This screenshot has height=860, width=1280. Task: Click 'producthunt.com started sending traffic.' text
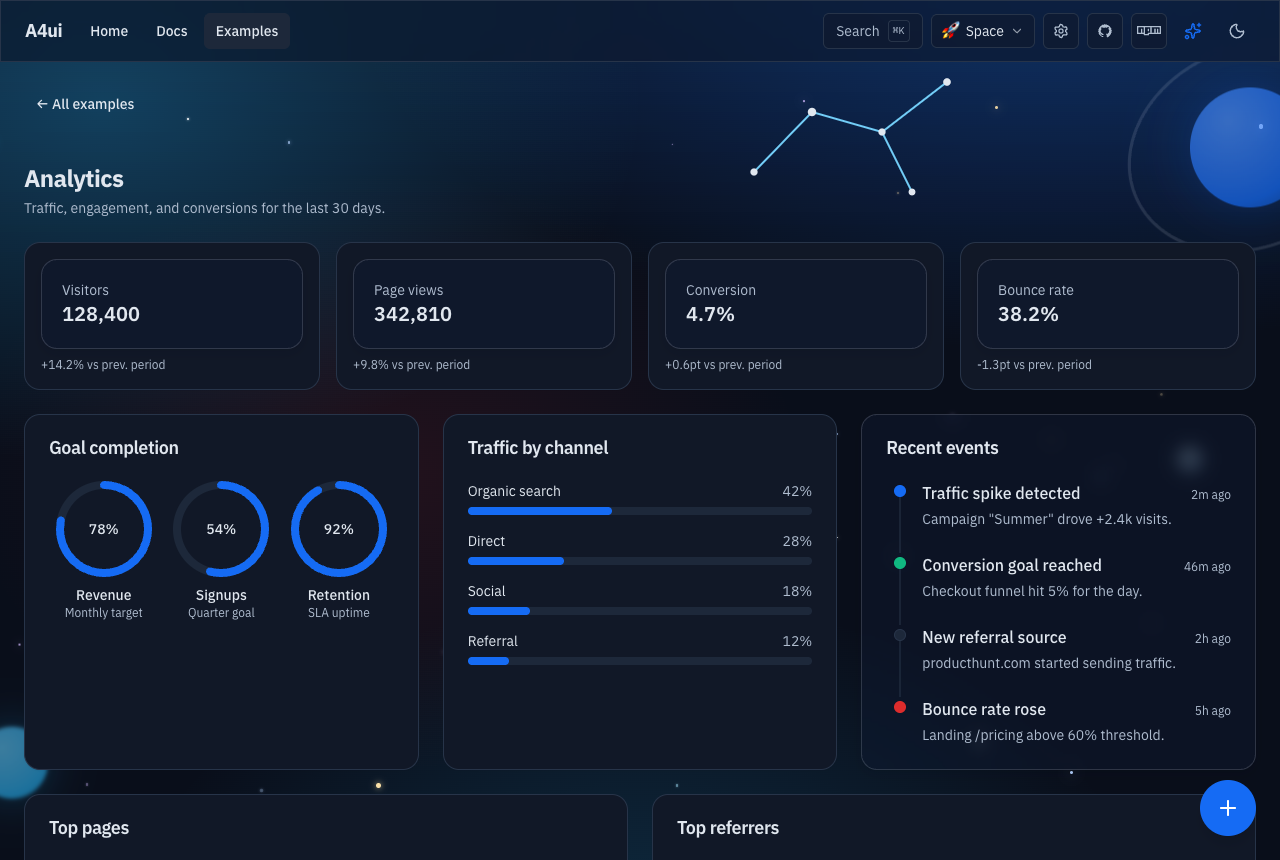1049,663
